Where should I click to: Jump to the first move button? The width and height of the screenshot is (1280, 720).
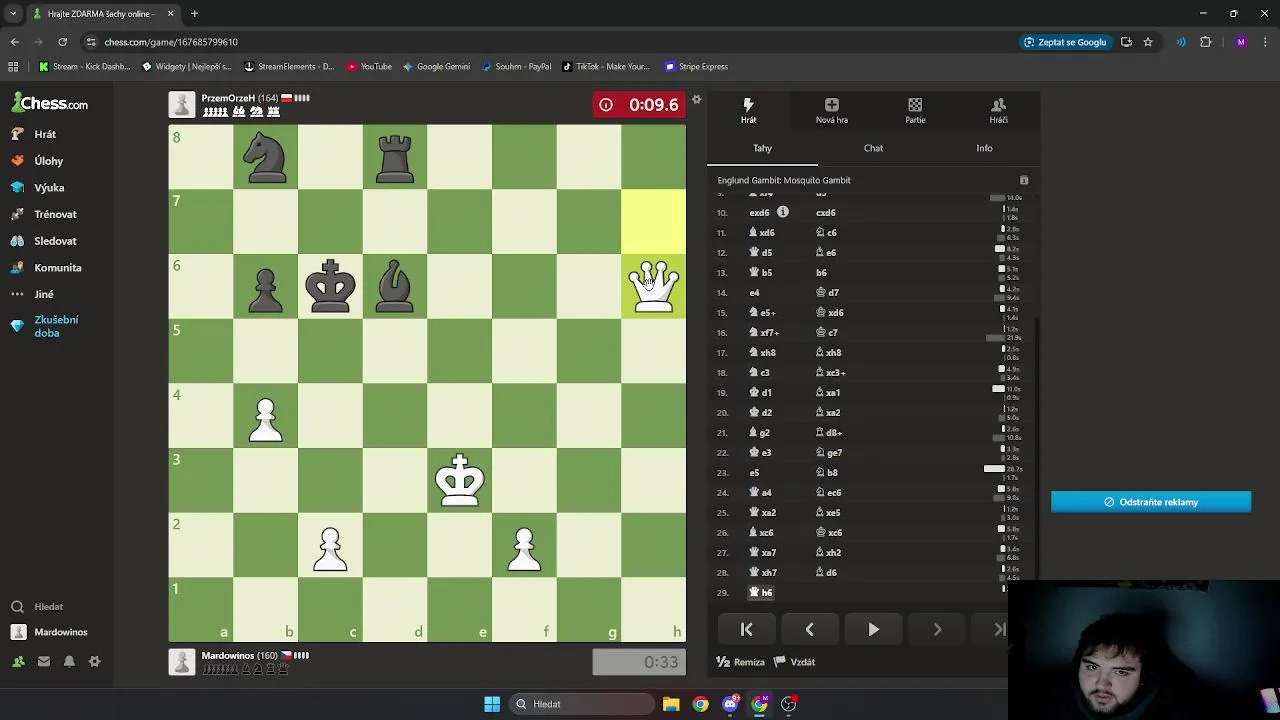[746, 629]
